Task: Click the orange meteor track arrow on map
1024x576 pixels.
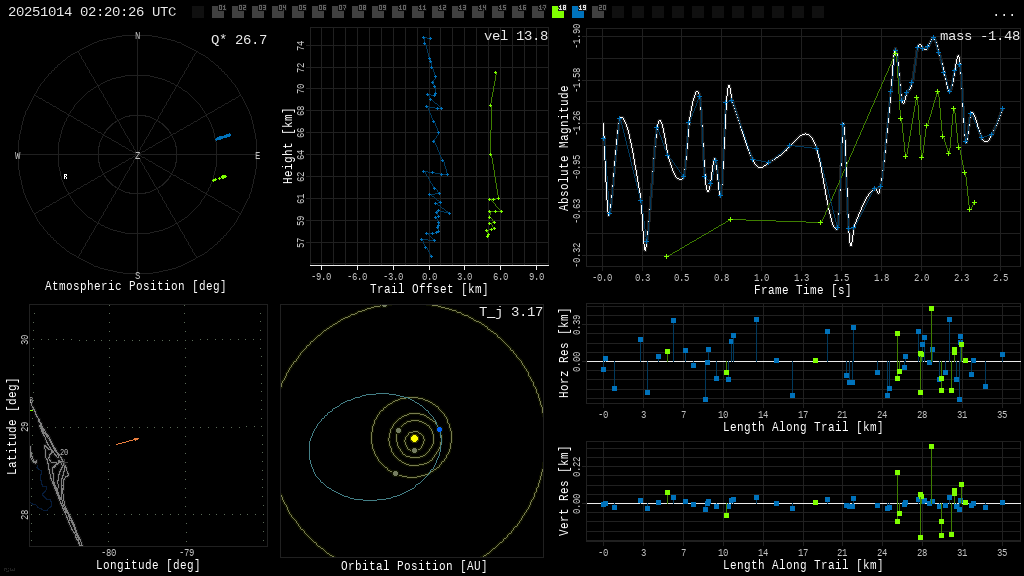Action: coord(127,441)
